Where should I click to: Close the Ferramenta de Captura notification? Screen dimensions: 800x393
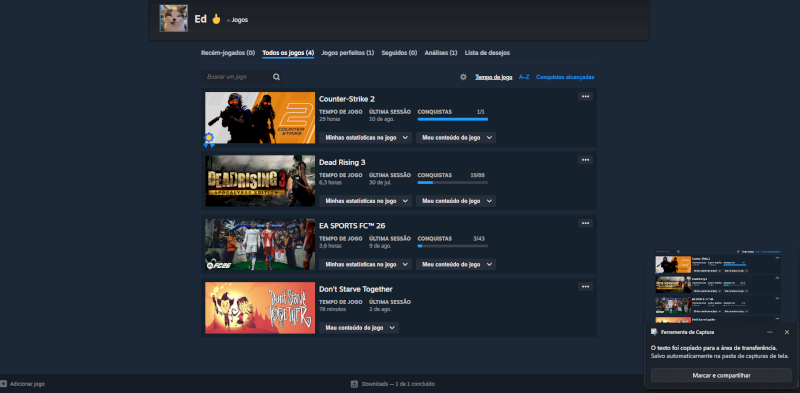point(787,332)
